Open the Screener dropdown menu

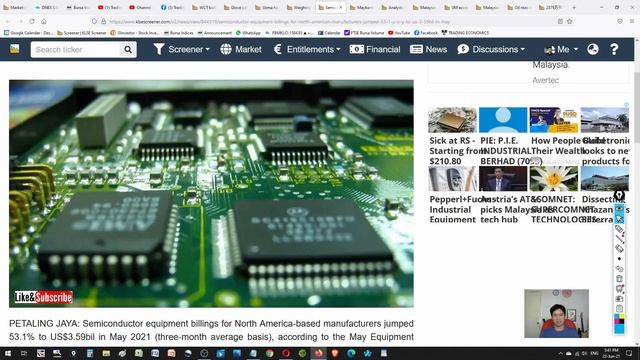tap(182, 49)
